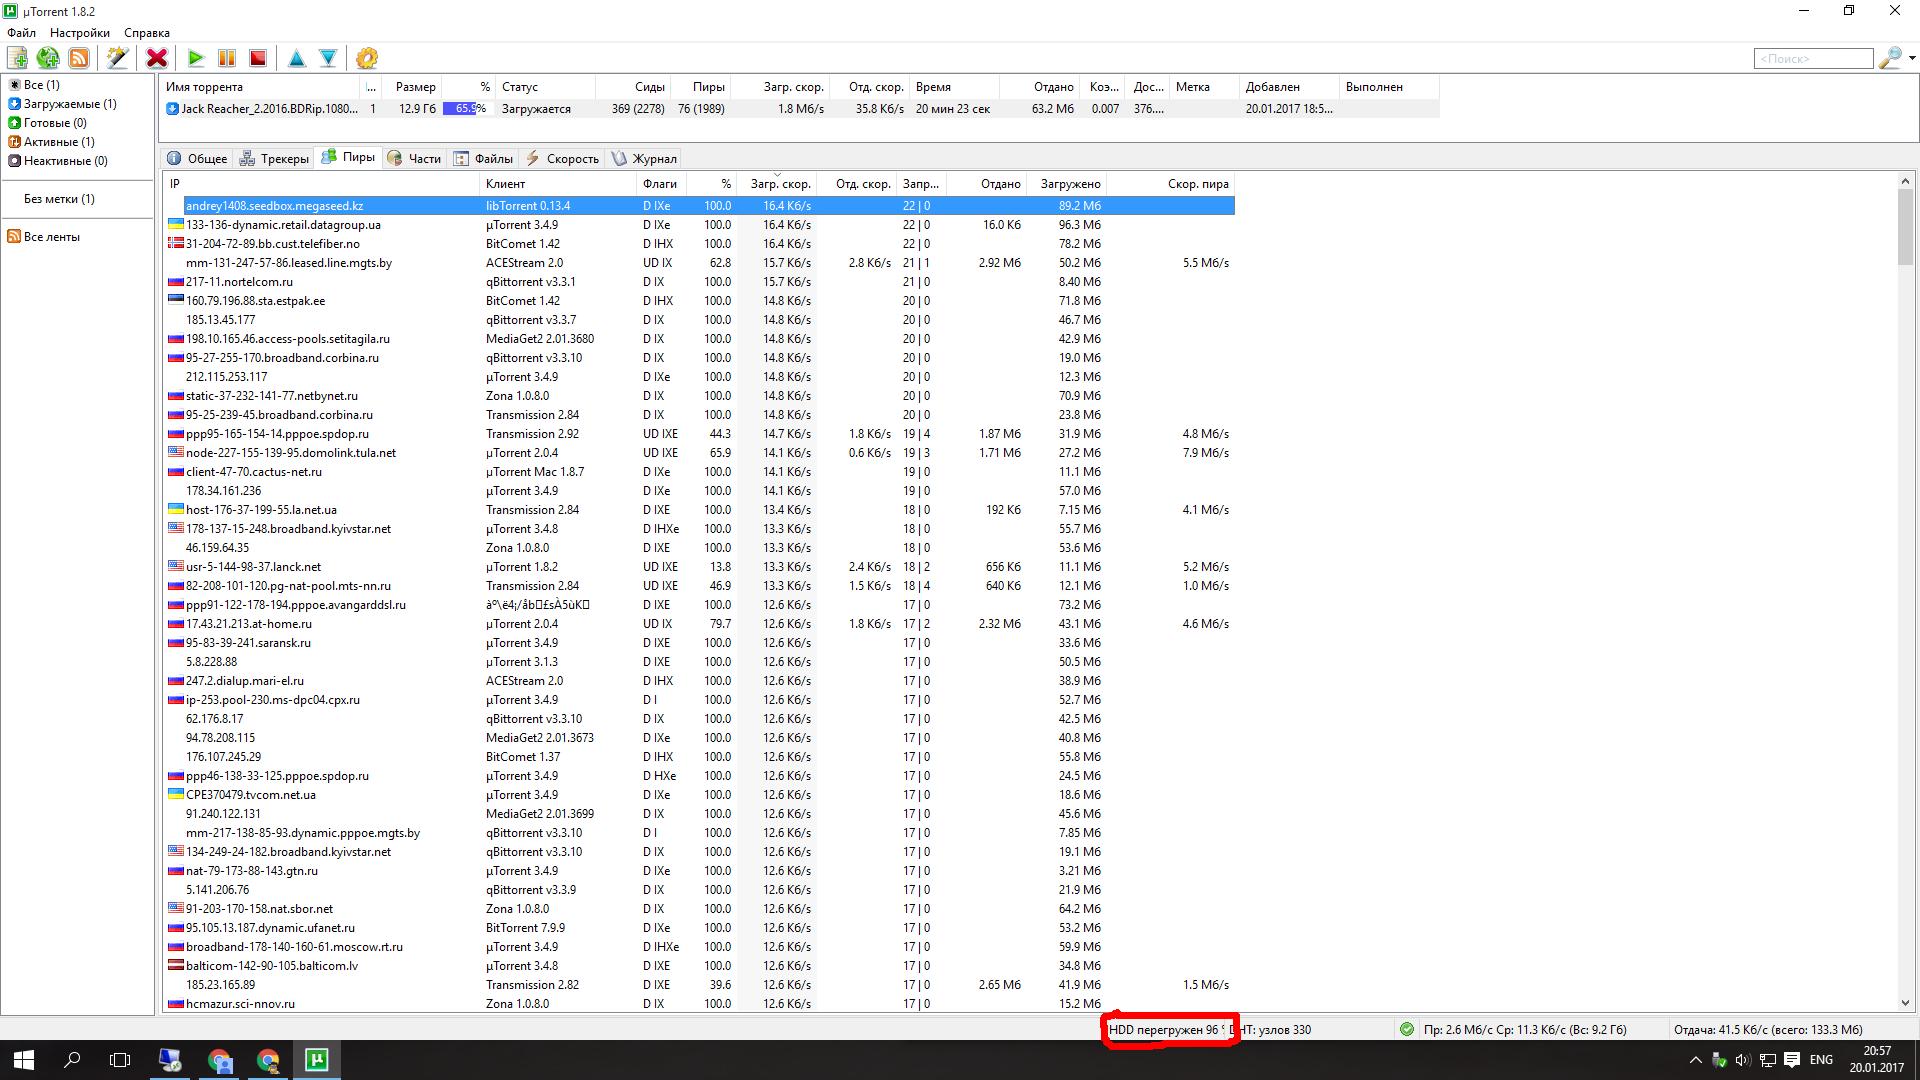Click the Add Torrent toolbar icon
Viewport: 1920px width, 1080px height.
[x=18, y=58]
